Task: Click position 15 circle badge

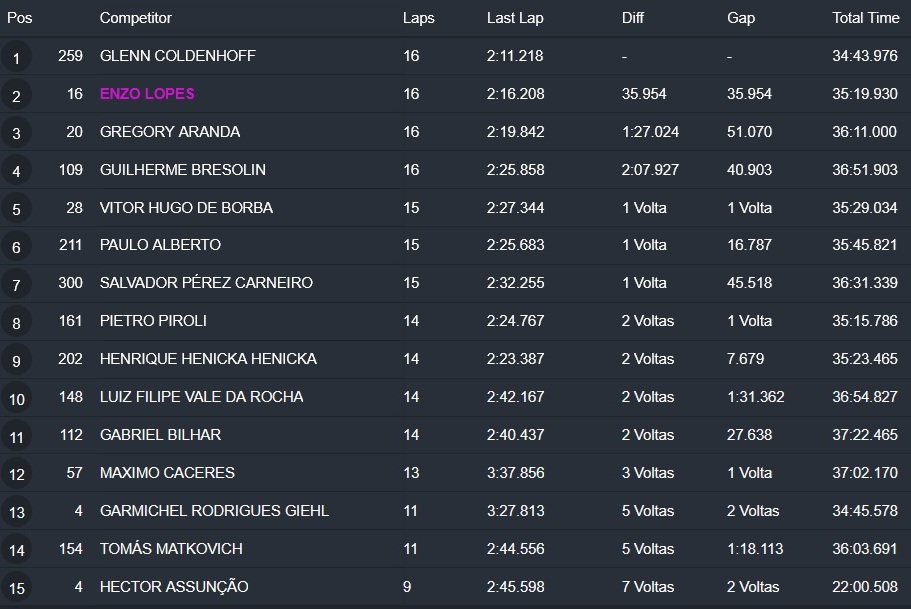Action: click(x=16, y=588)
